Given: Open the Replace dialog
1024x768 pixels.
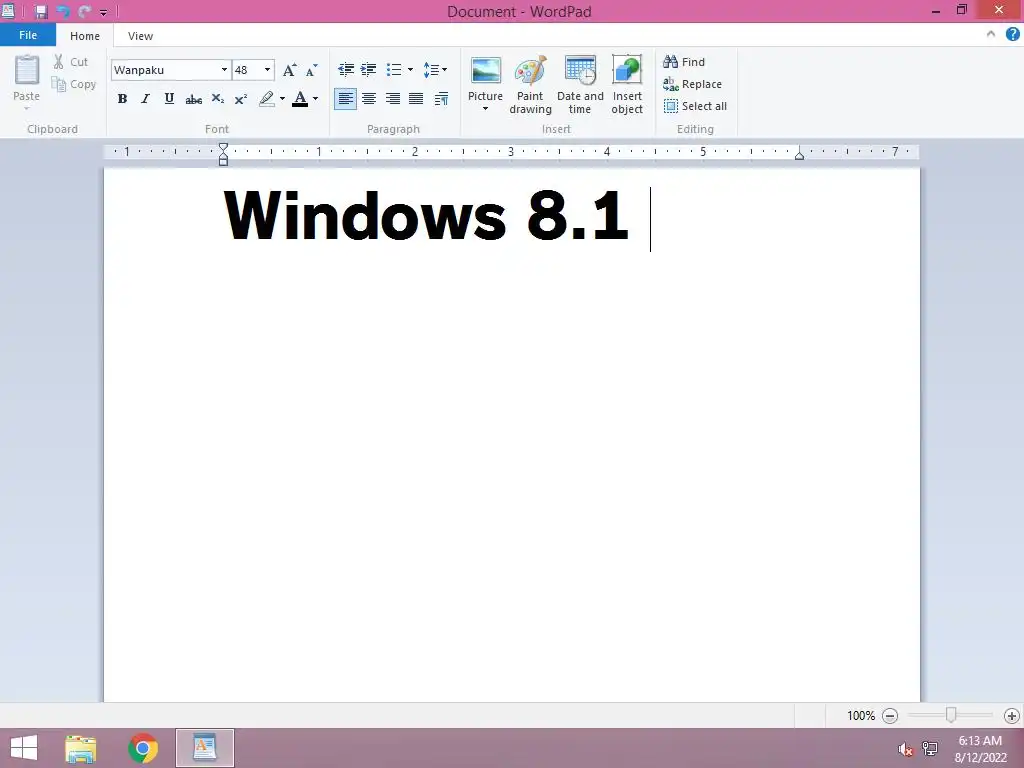Looking at the screenshot, I should (692, 84).
